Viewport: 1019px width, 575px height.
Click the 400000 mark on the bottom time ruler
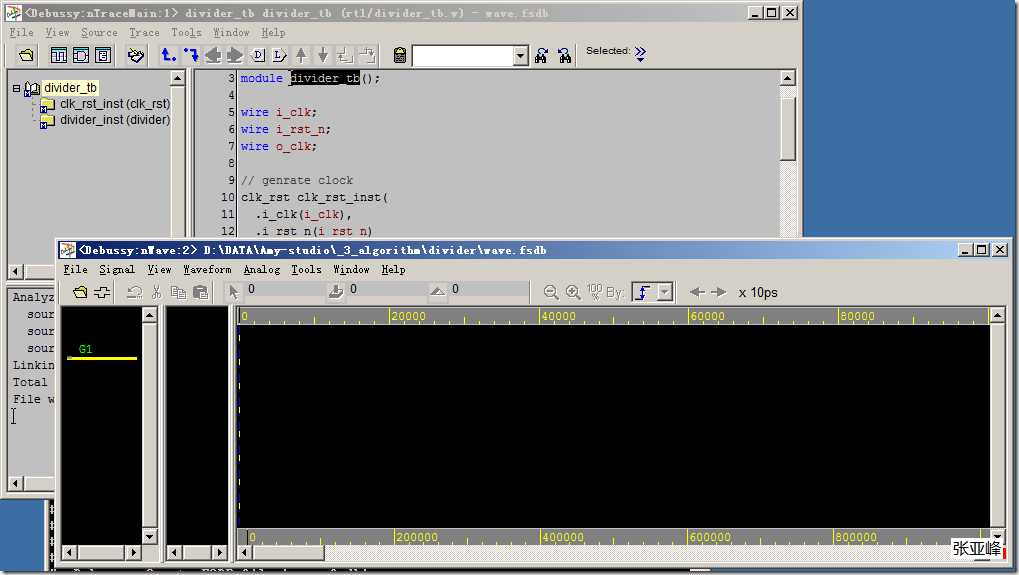[563, 537]
